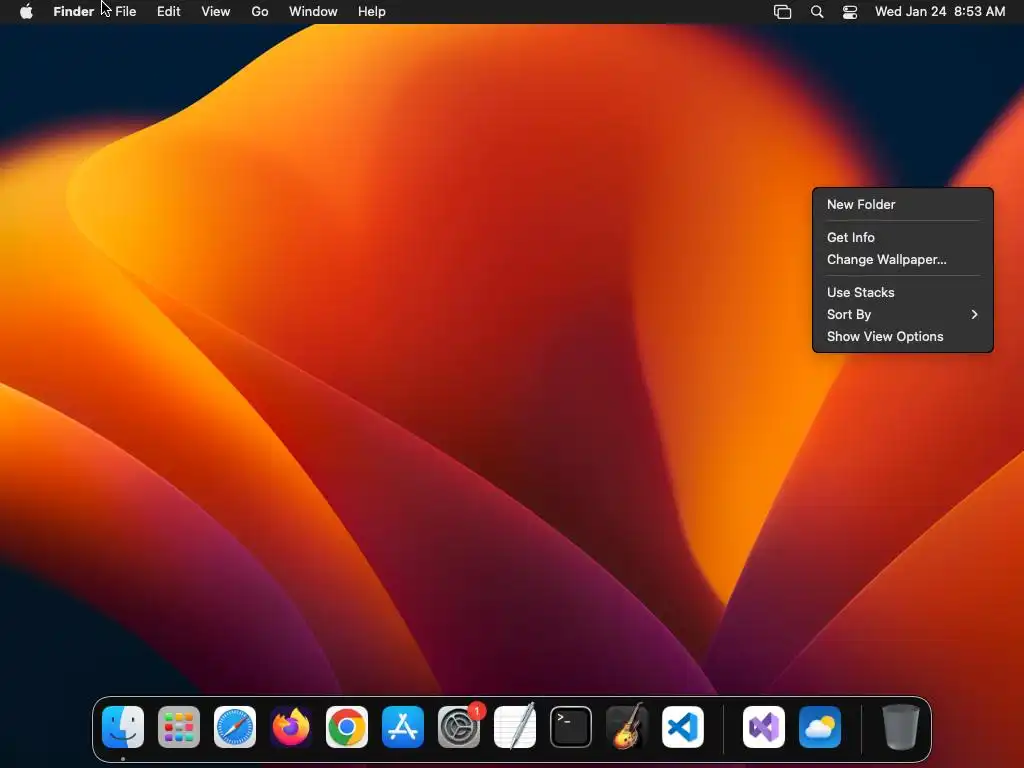Select Show View Options
Image resolution: width=1024 pixels, height=768 pixels.
click(x=903, y=336)
